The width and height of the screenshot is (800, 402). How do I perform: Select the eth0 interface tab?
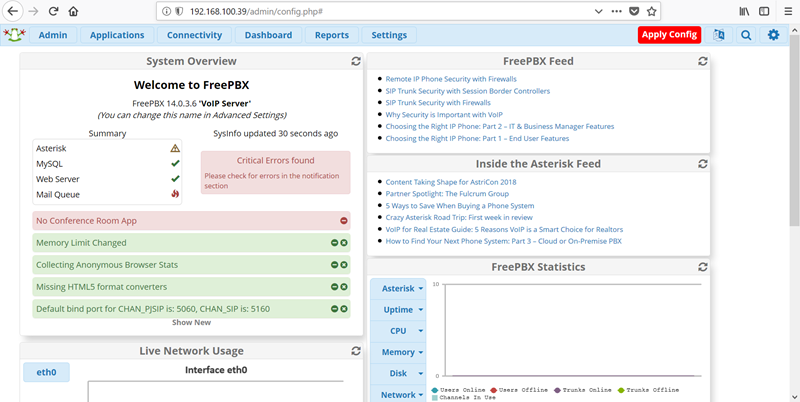(x=46, y=372)
